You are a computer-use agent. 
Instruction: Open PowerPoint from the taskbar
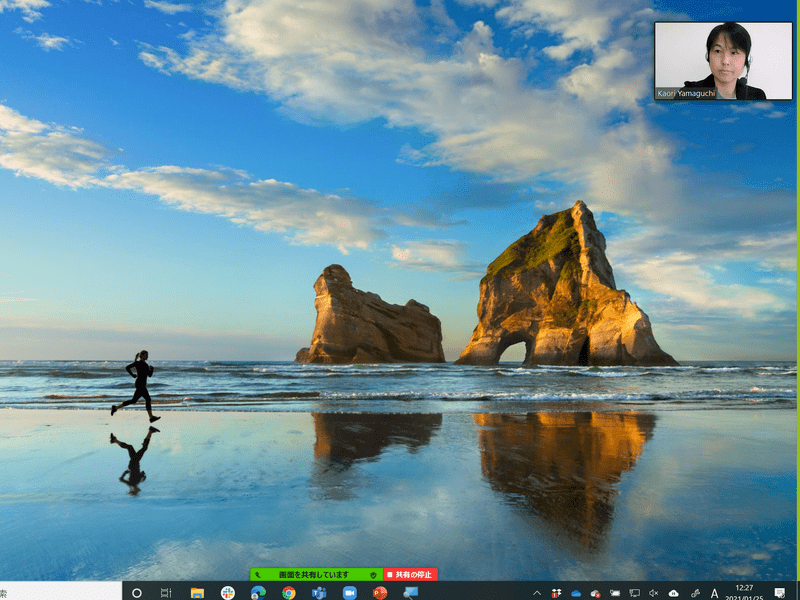(380, 592)
